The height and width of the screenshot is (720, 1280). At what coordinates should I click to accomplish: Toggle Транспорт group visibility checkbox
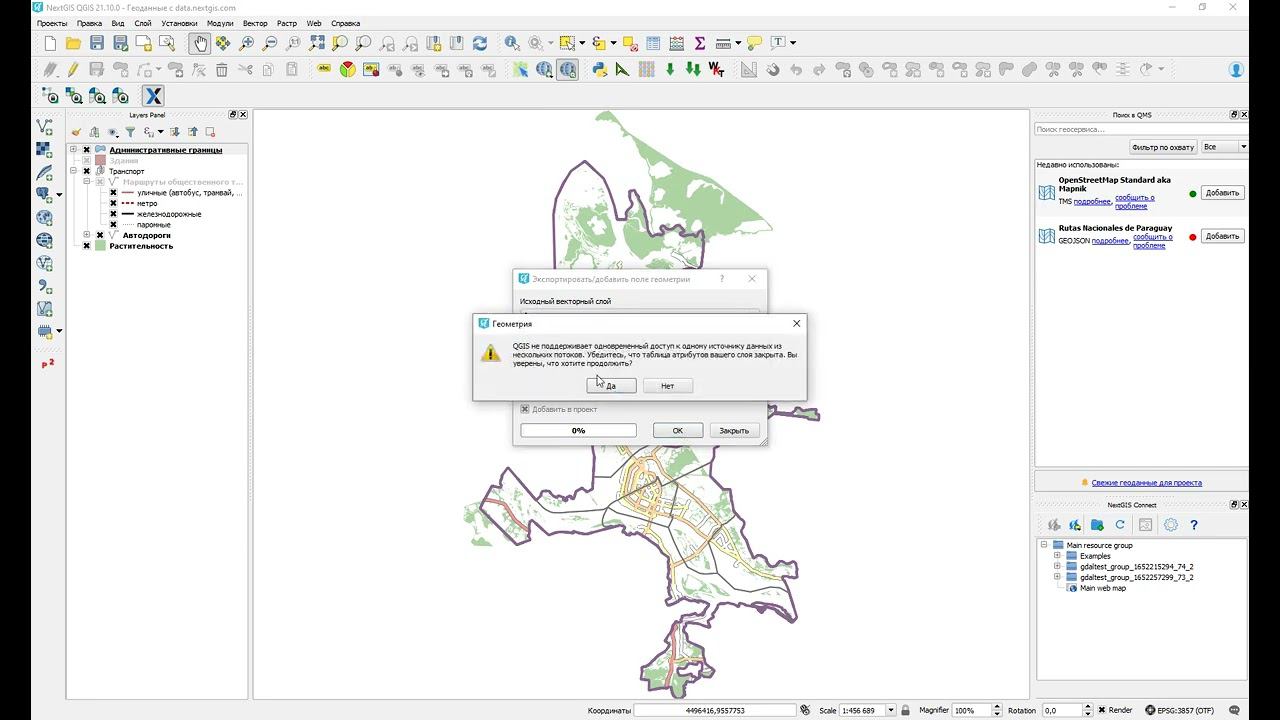pyautogui.click(x=86, y=171)
